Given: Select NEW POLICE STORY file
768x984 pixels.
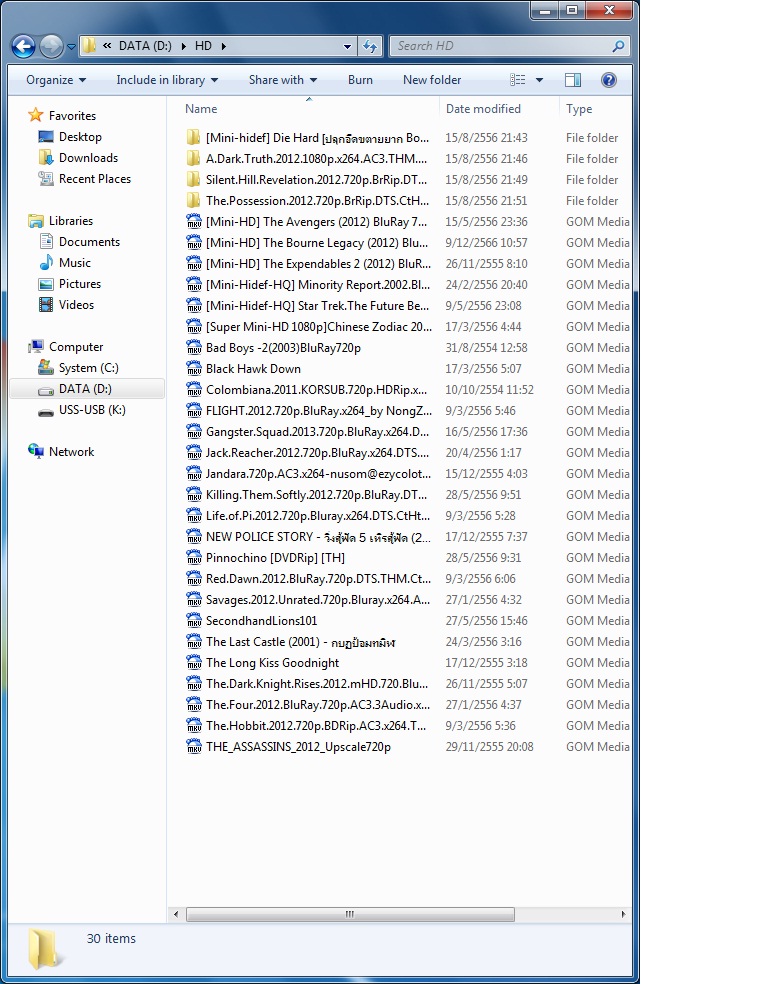Looking at the screenshot, I should (318, 537).
